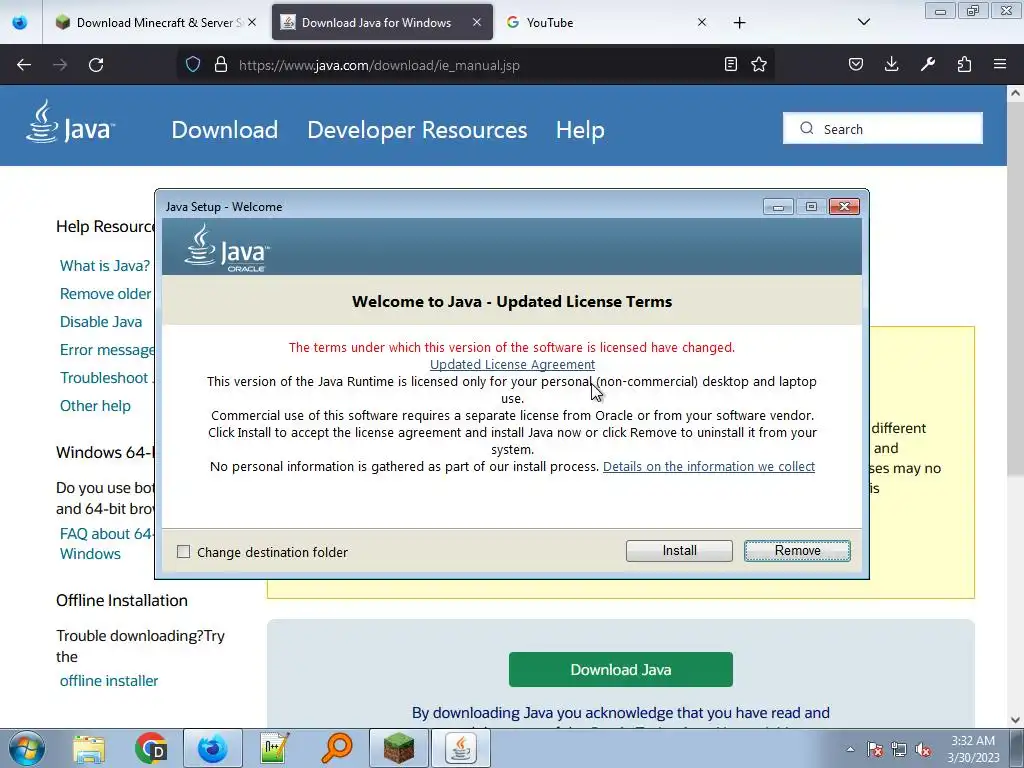This screenshot has height=768, width=1024.
Task: Open the What is Java? link
Action: point(104,266)
